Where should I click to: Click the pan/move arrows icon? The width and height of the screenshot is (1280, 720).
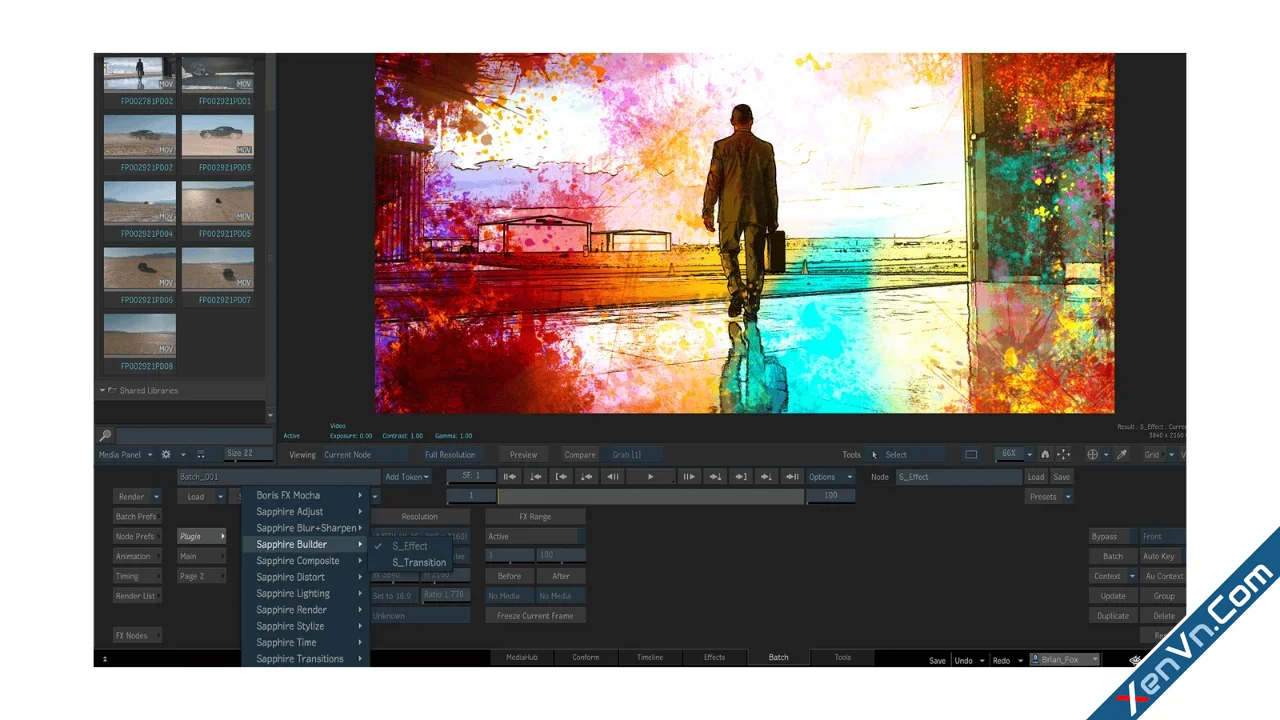pyautogui.click(x=1063, y=455)
